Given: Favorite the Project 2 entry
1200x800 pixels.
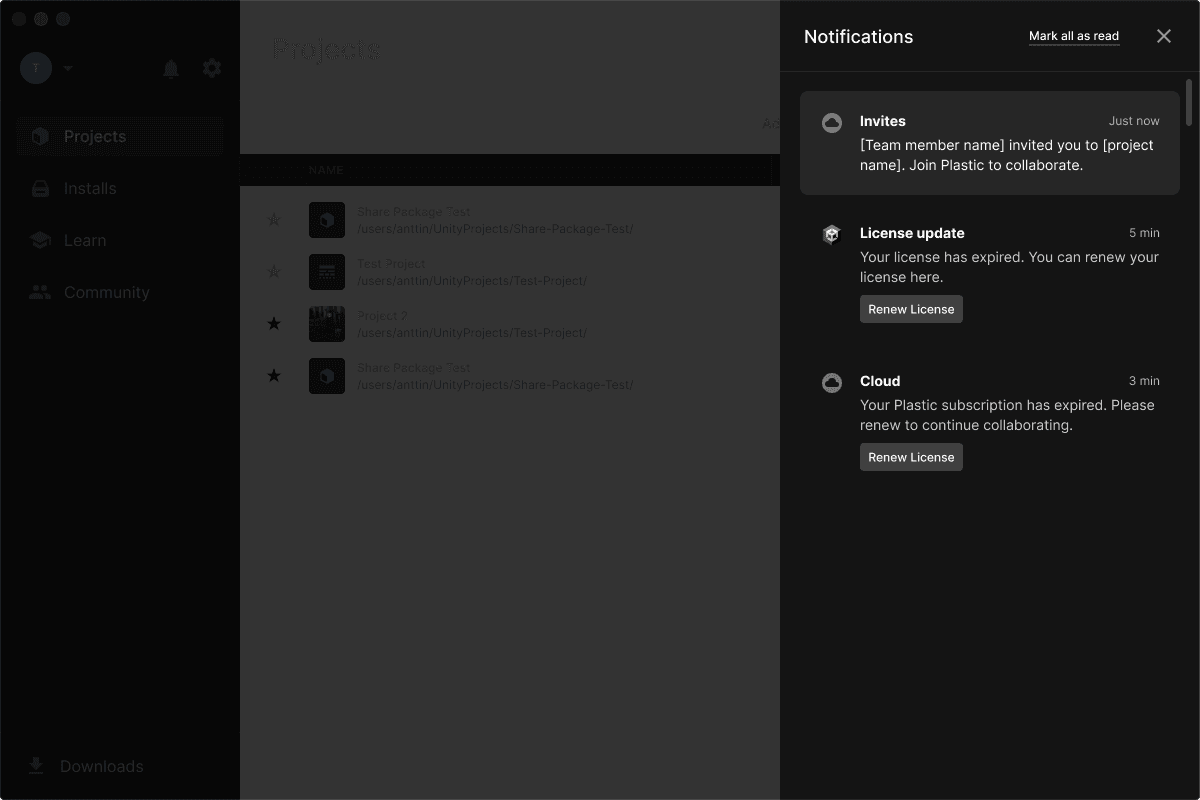Looking at the screenshot, I should click(x=273, y=323).
